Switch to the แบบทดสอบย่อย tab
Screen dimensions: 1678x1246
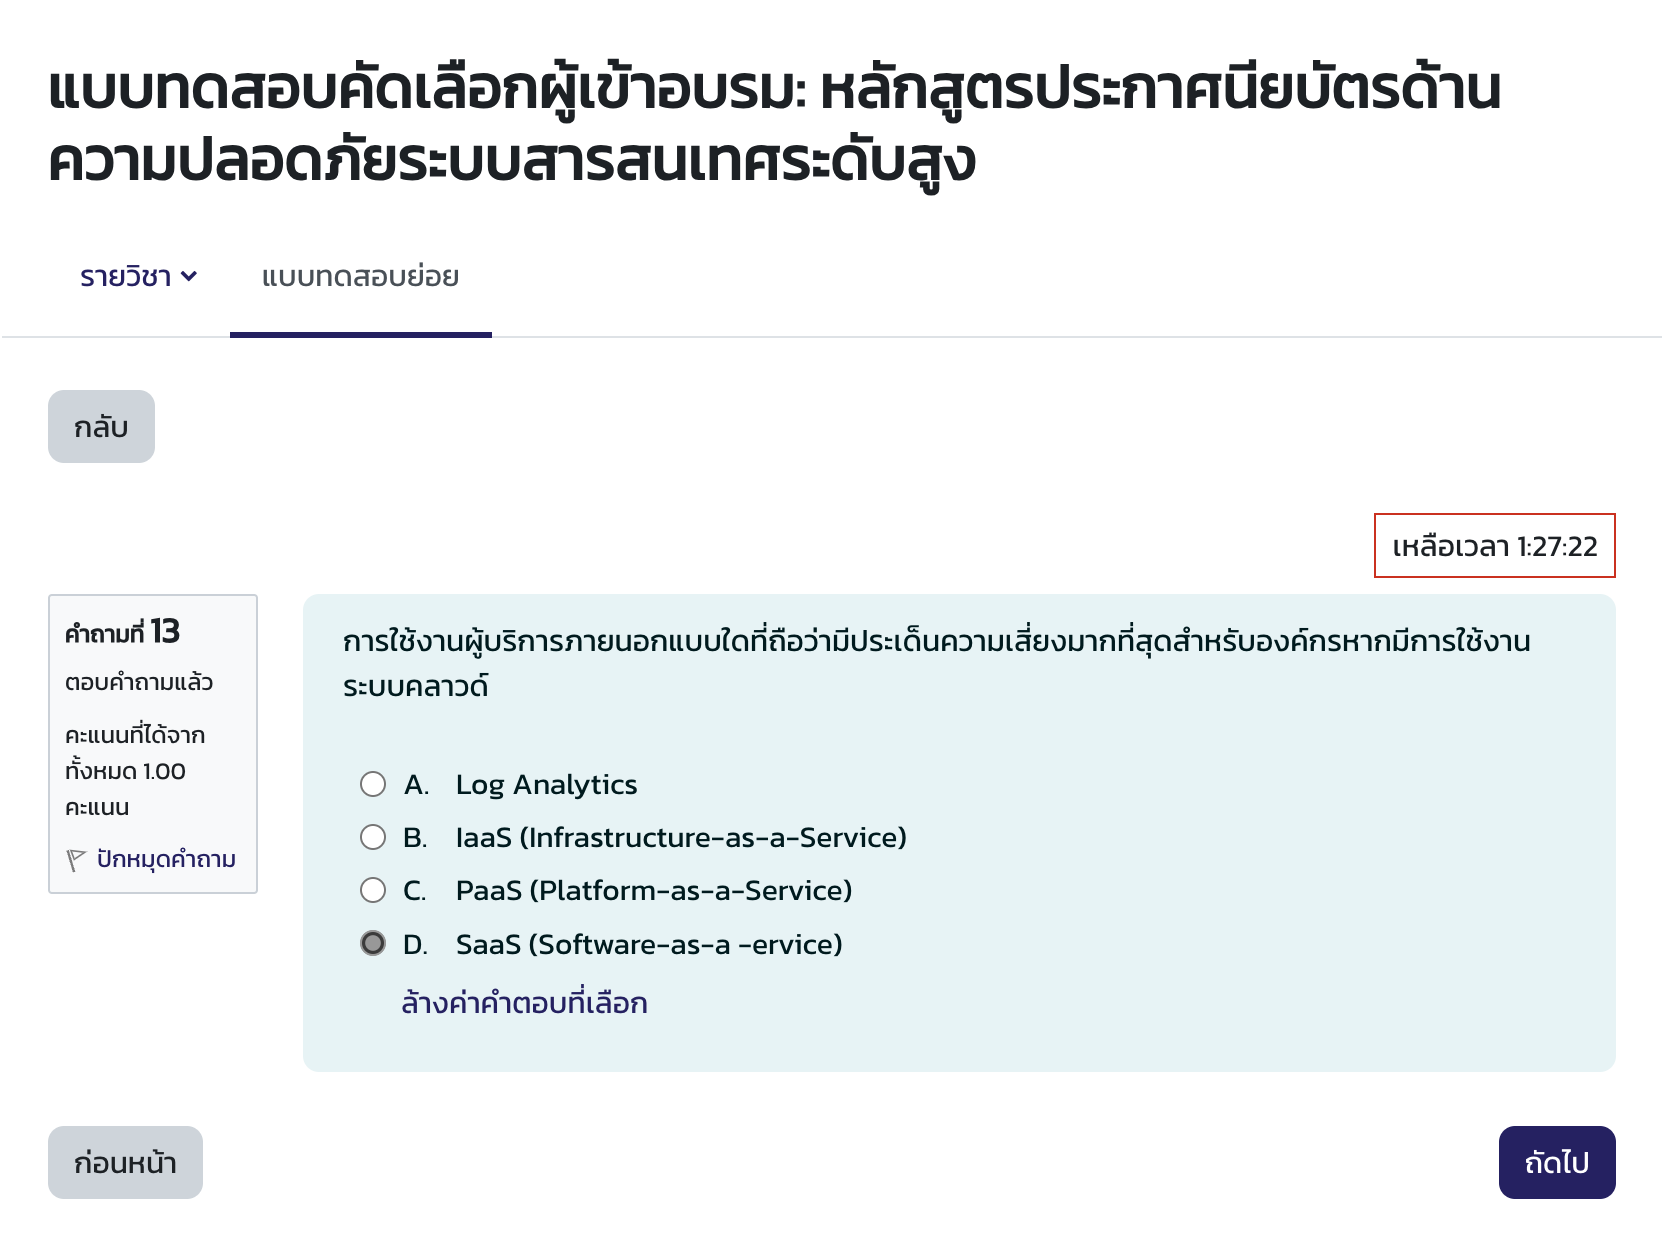click(362, 277)
